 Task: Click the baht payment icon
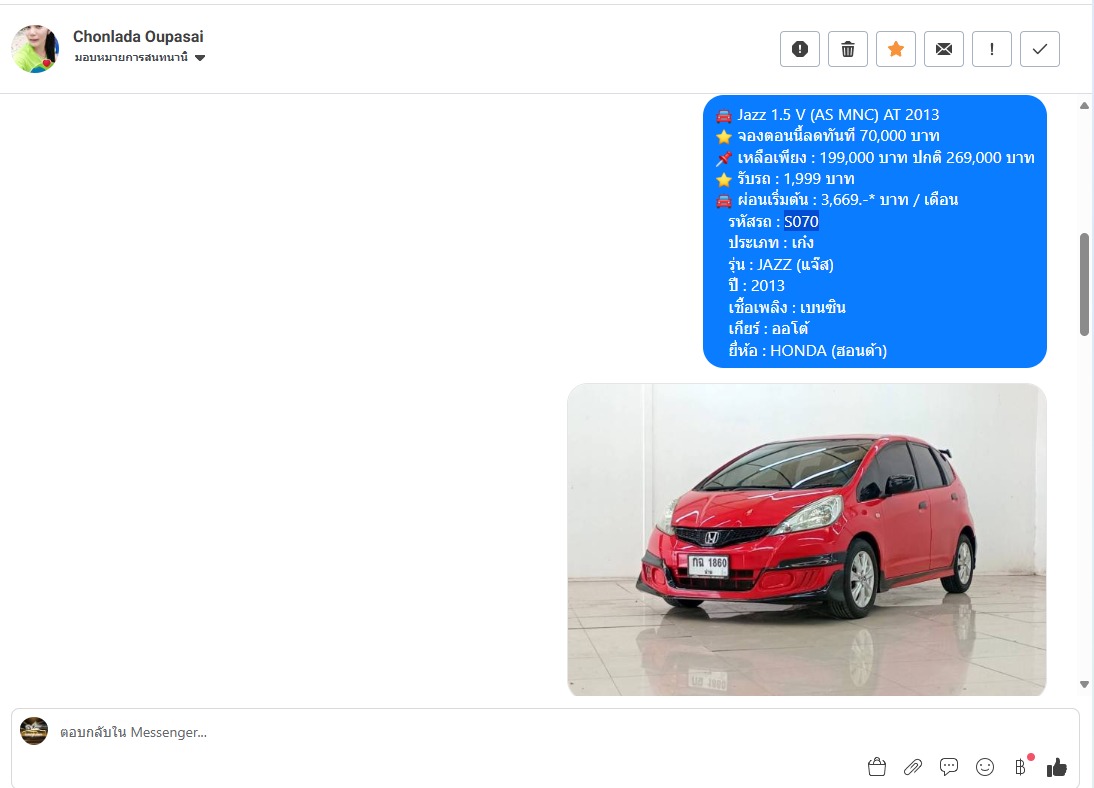pos(1021,767)
